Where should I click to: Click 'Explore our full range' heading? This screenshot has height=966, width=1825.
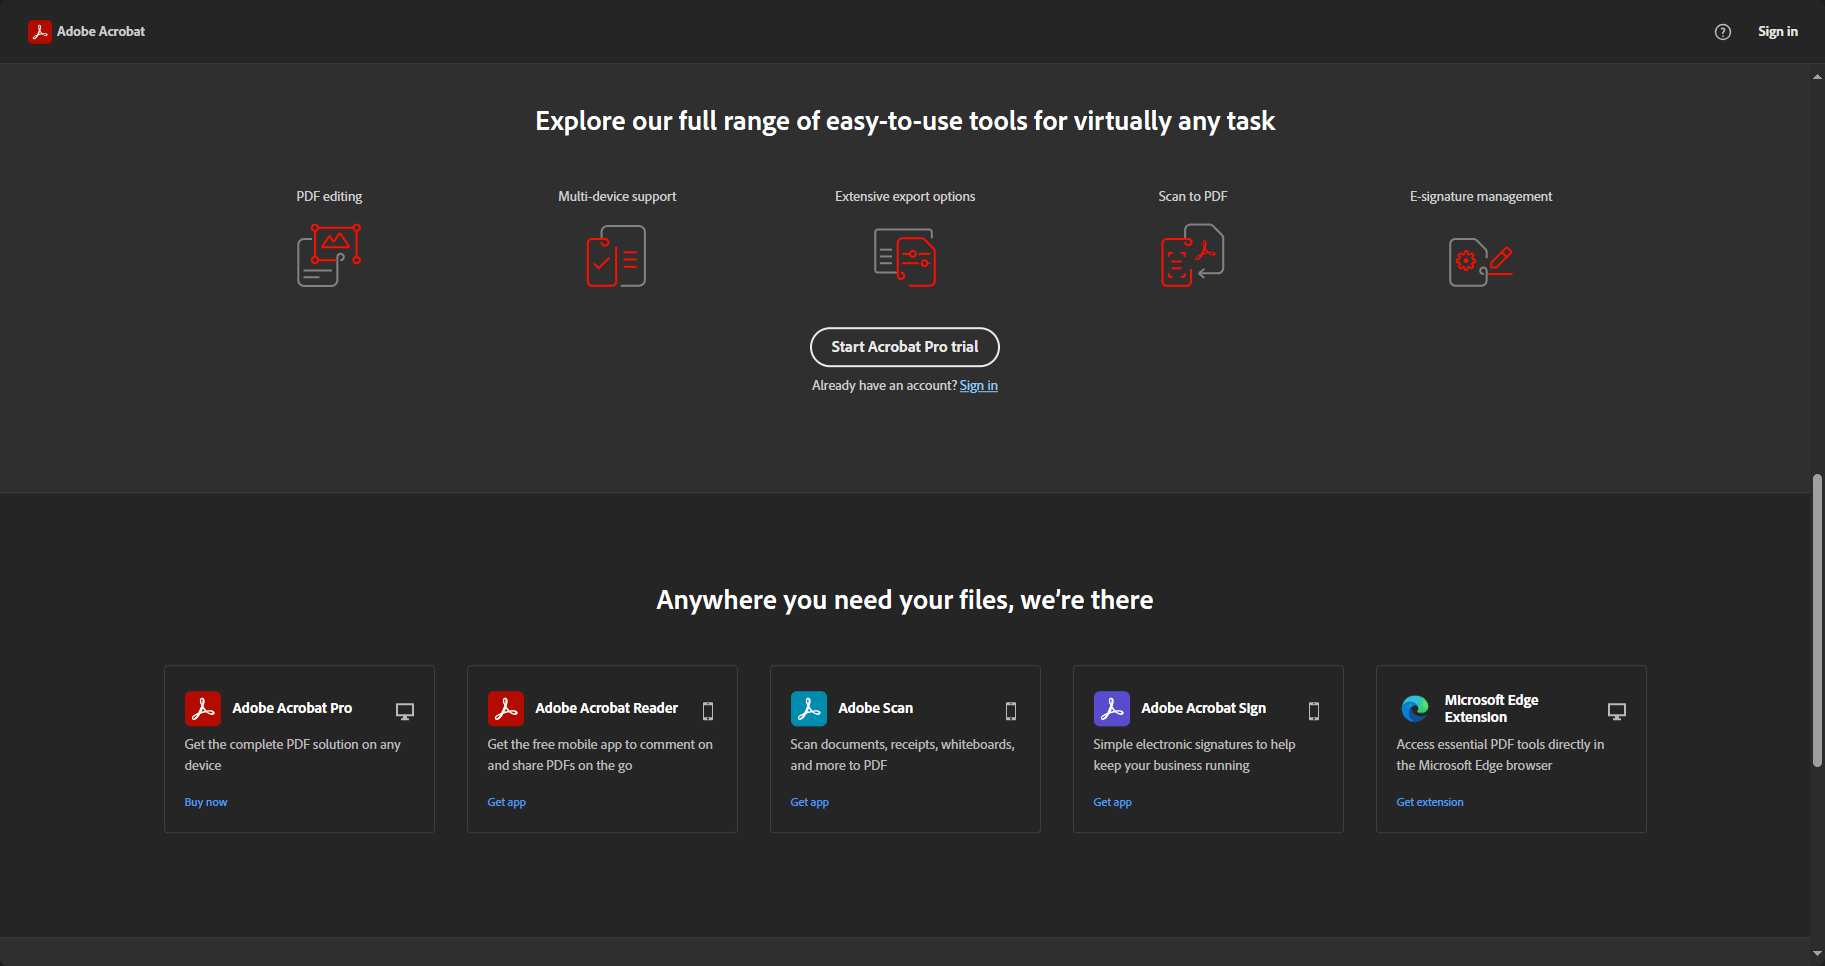point(905,121)
